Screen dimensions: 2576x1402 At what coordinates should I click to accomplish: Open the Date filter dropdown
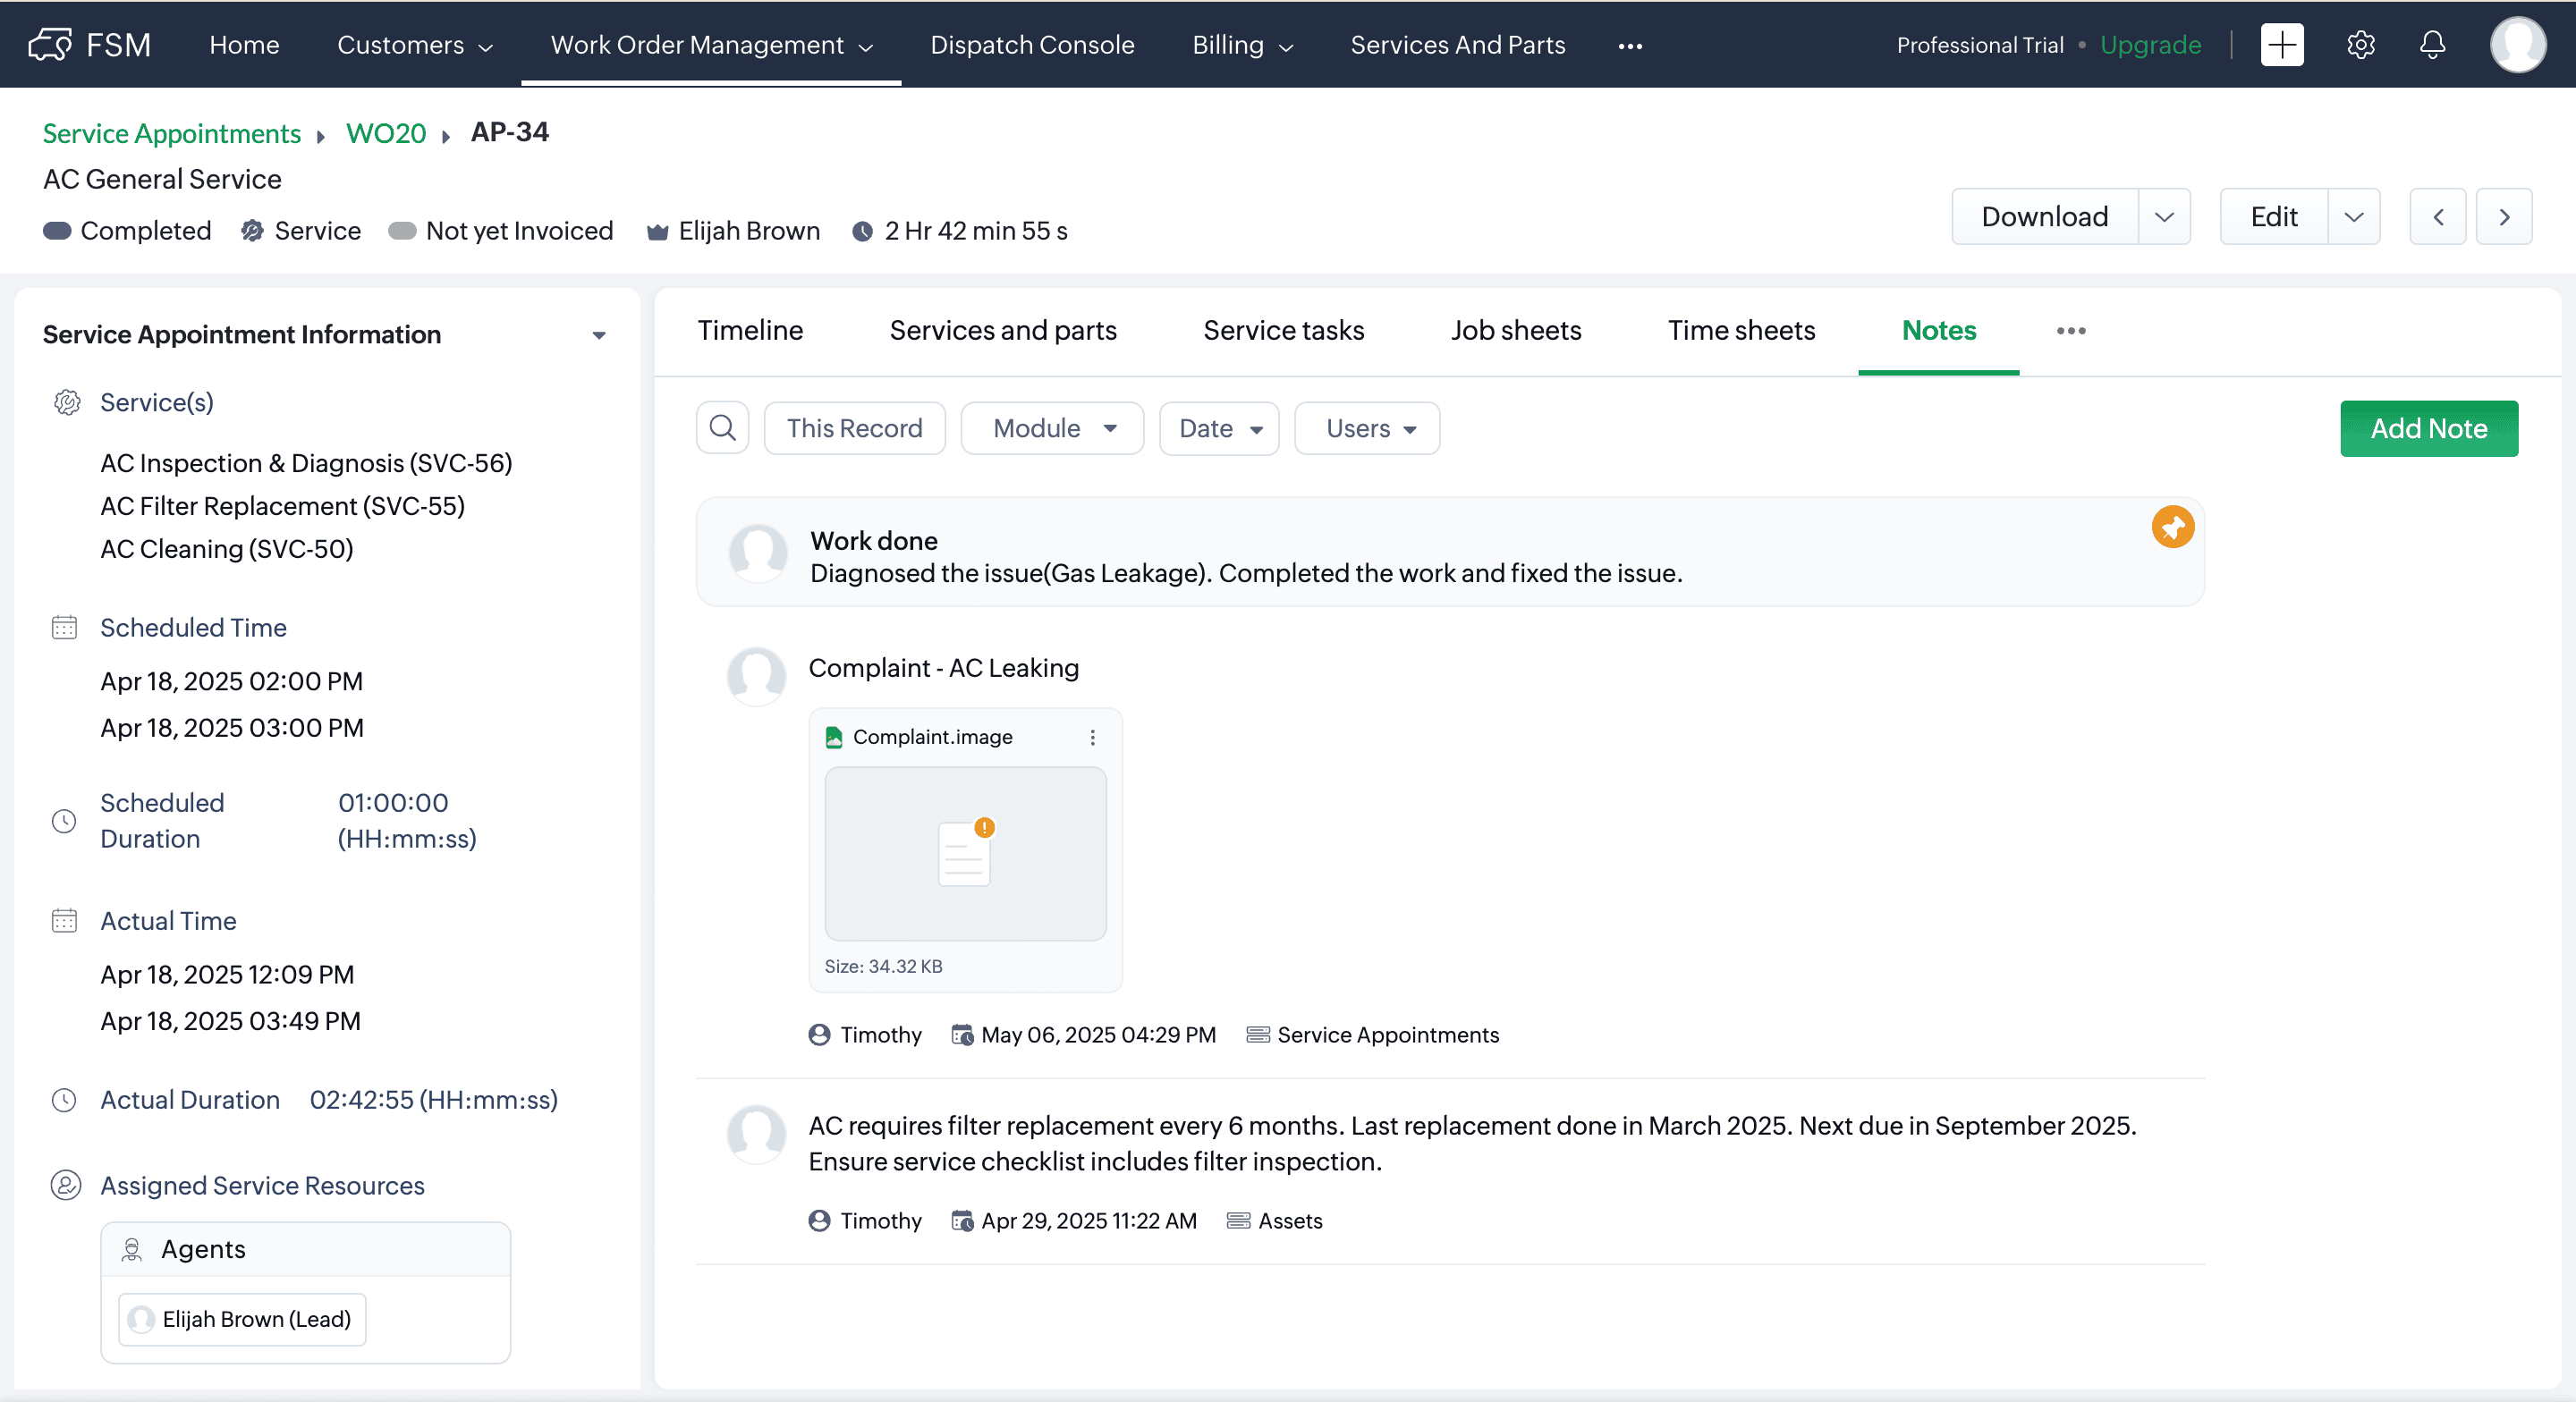click(1219, 428)
